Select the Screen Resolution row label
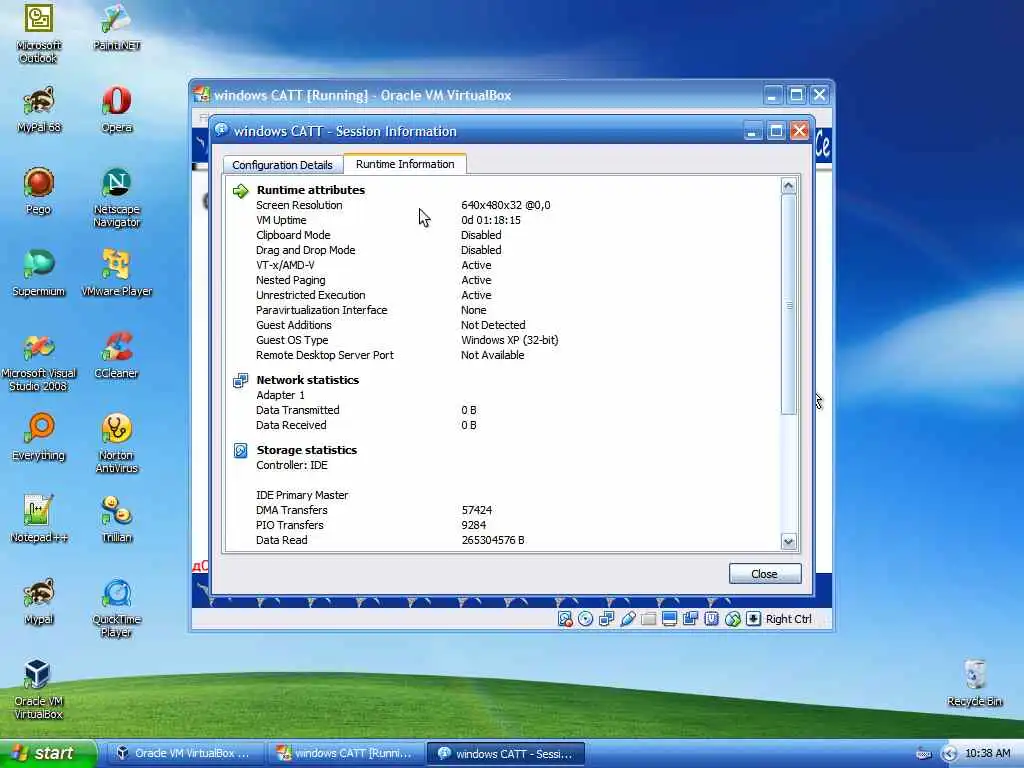The height and width of the screenshot is (768, 1024). tap(299, 205)
